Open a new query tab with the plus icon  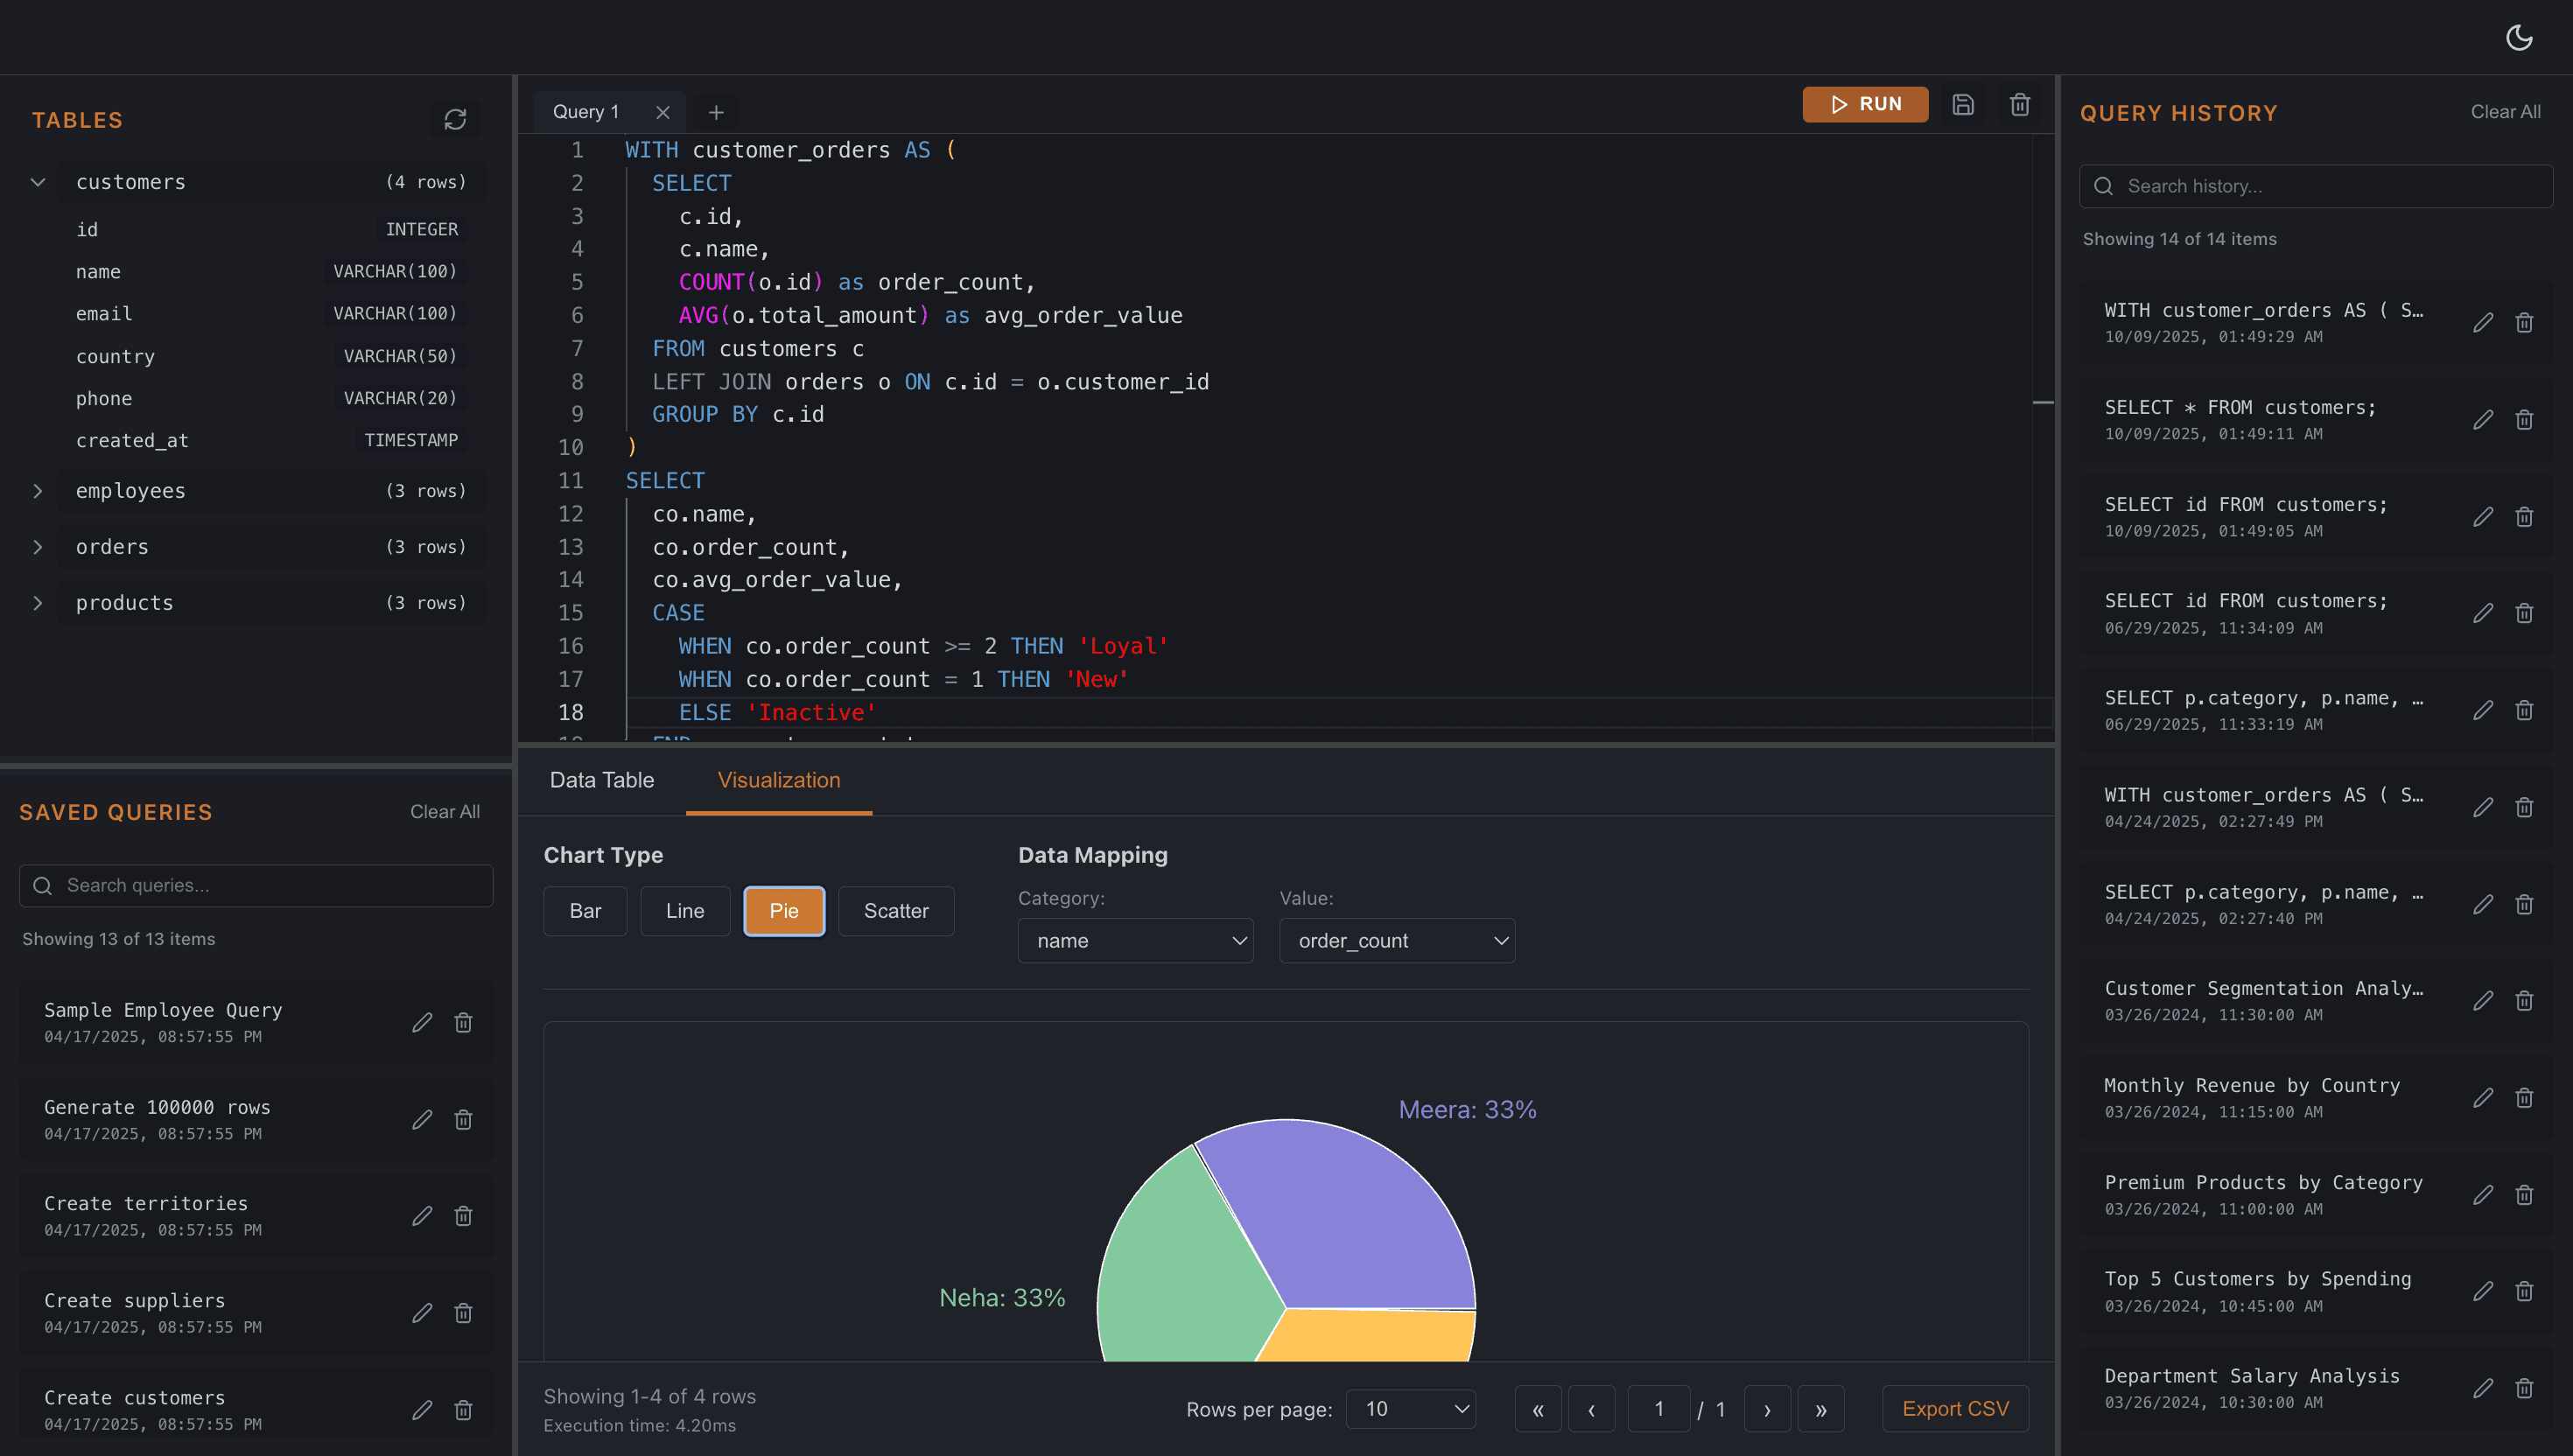[716, 112]
